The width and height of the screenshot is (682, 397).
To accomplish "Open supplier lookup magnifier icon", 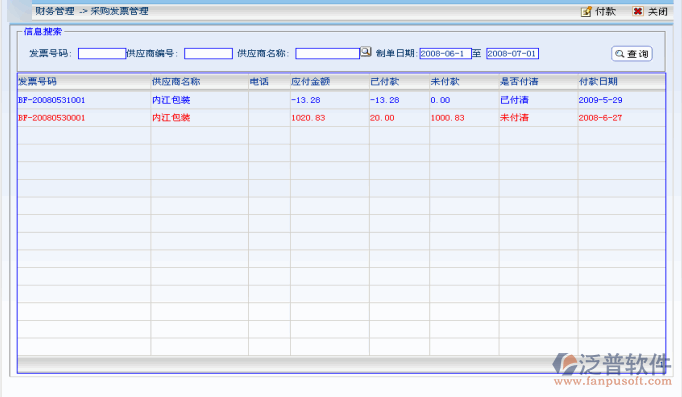I will (366, 52).
